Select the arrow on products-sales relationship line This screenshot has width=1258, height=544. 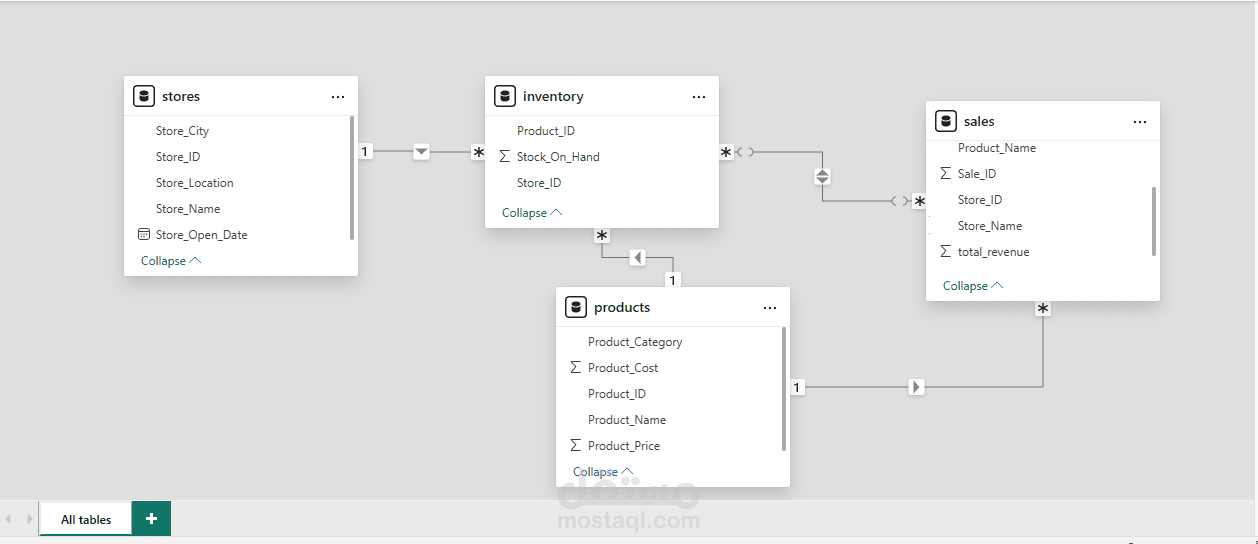[916, 387]
